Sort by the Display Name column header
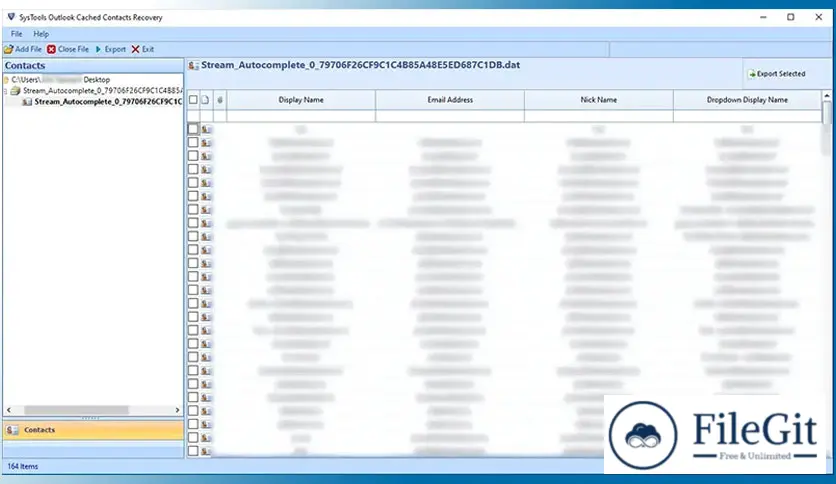The image size is (836, 484). pos(301,100)
